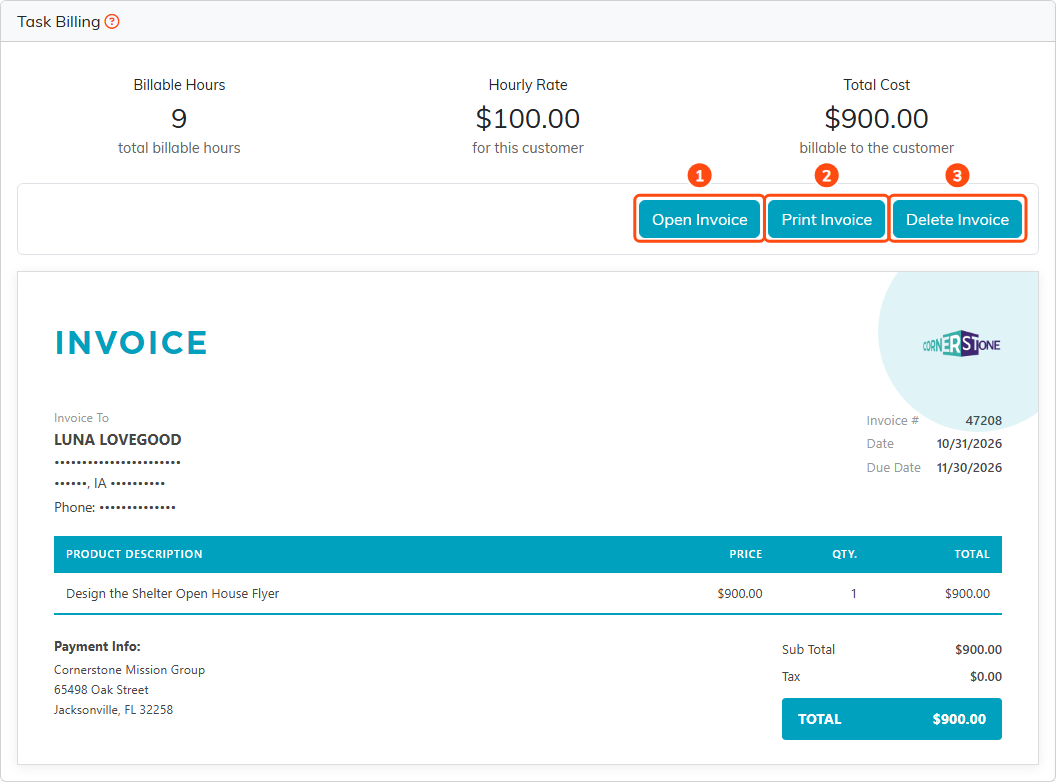Click the Delete Invoice button

click(957, 219)
